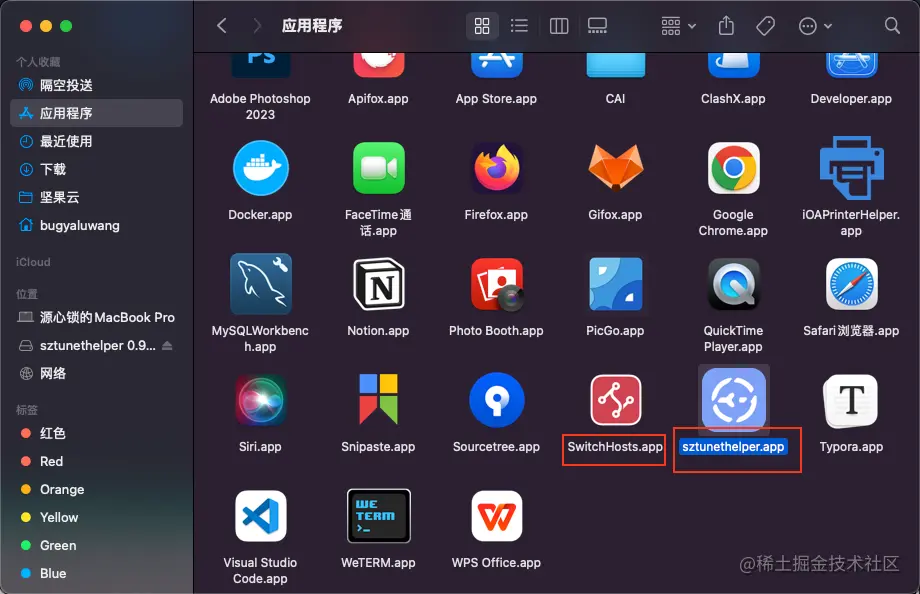The height and width of the screenshot is (594, 920).
Task: Select the Safari compass icon
Action: 851,284
